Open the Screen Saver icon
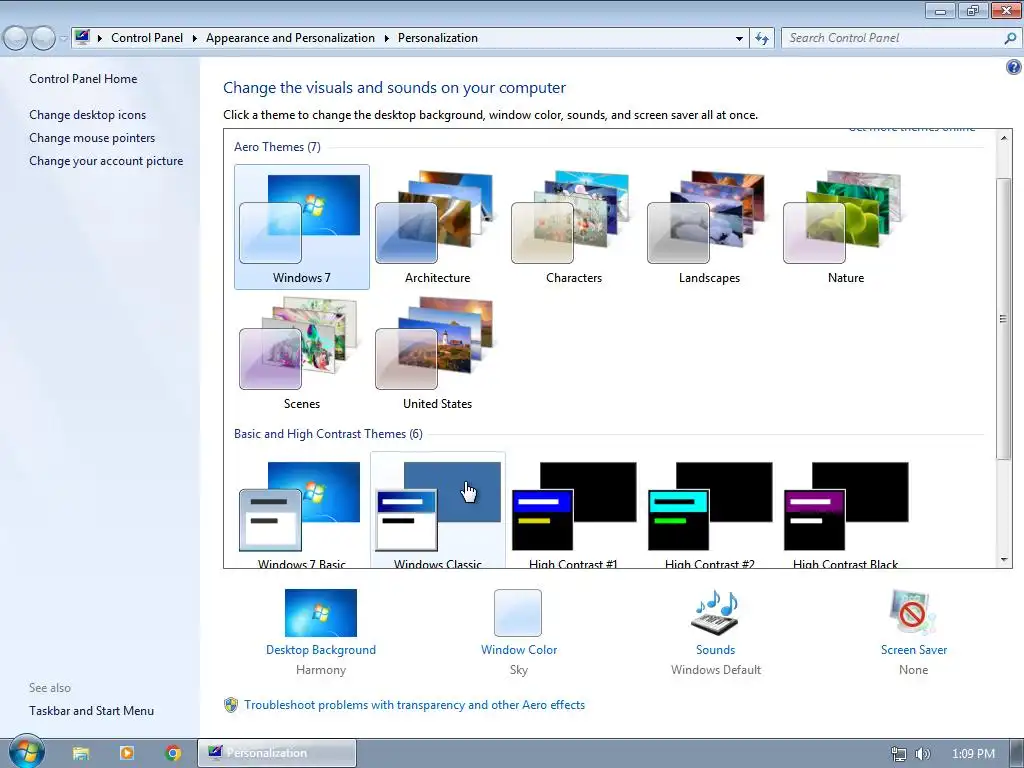The width and height of the screenshot is (1024, 768). (x=913, y=613)
